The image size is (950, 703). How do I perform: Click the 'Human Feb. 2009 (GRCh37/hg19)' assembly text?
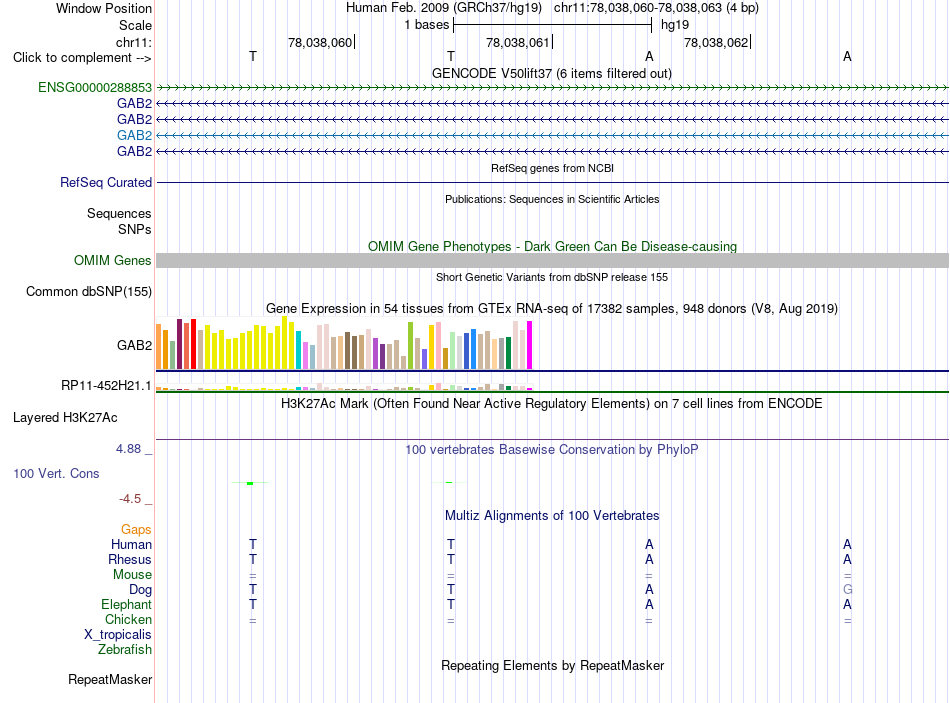[443, 8]
